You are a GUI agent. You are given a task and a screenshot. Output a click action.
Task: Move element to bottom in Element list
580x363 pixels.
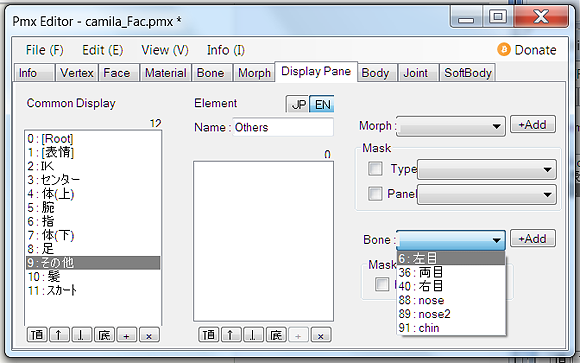[276, 335]
